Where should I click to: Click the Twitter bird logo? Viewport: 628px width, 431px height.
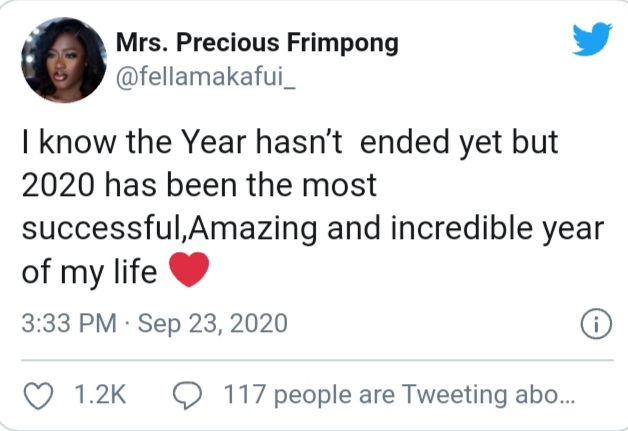pos(591,41)
